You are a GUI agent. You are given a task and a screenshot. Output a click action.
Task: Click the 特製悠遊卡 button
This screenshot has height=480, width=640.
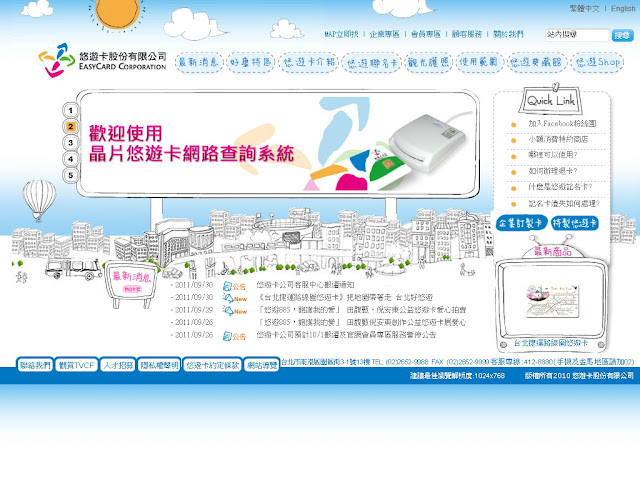pyautogui.click(x=575, y=223)
